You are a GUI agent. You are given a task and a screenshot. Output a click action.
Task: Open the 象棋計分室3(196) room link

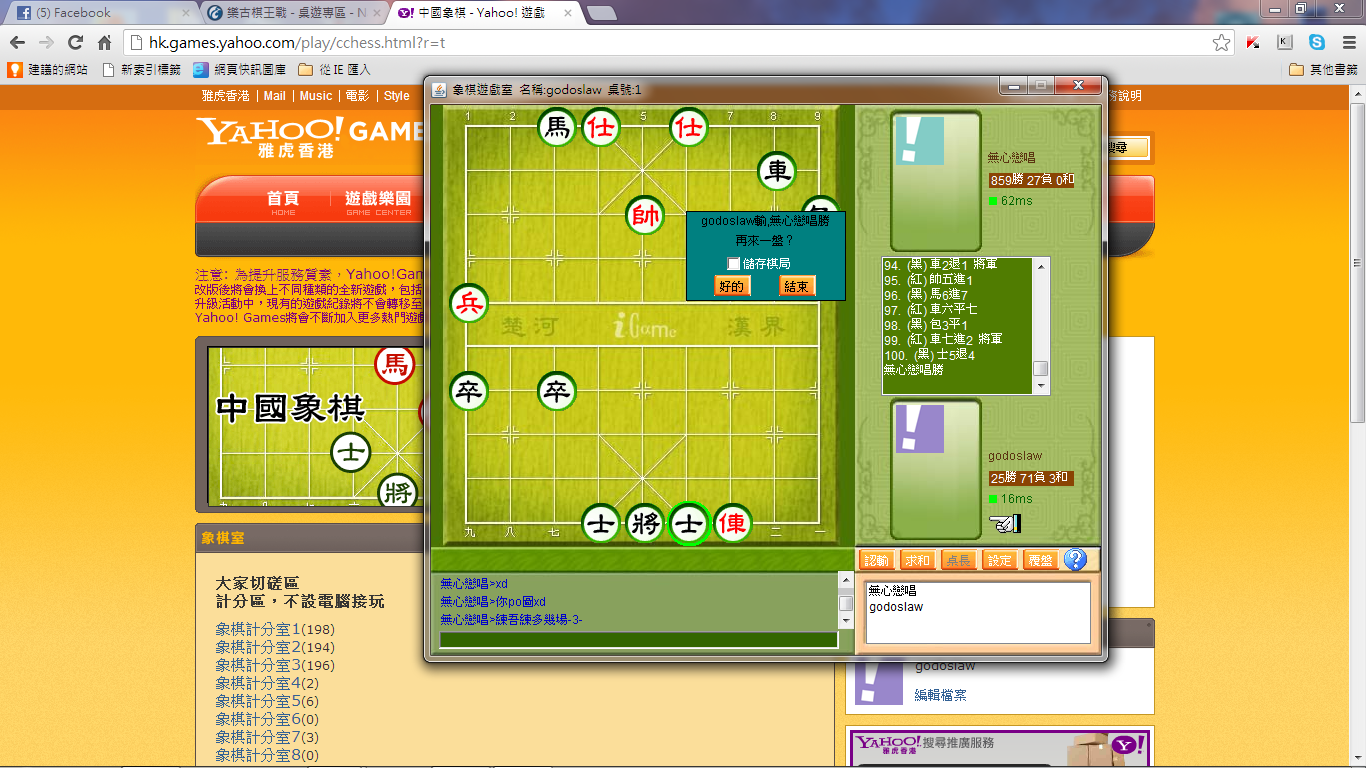275,665
